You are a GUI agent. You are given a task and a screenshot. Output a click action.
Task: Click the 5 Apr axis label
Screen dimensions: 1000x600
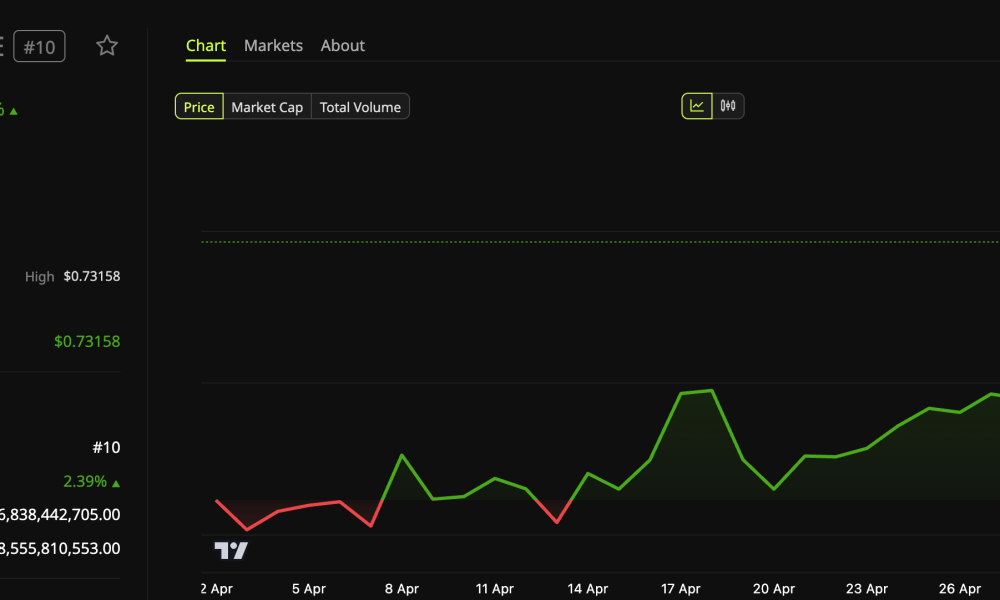(309, 589)
